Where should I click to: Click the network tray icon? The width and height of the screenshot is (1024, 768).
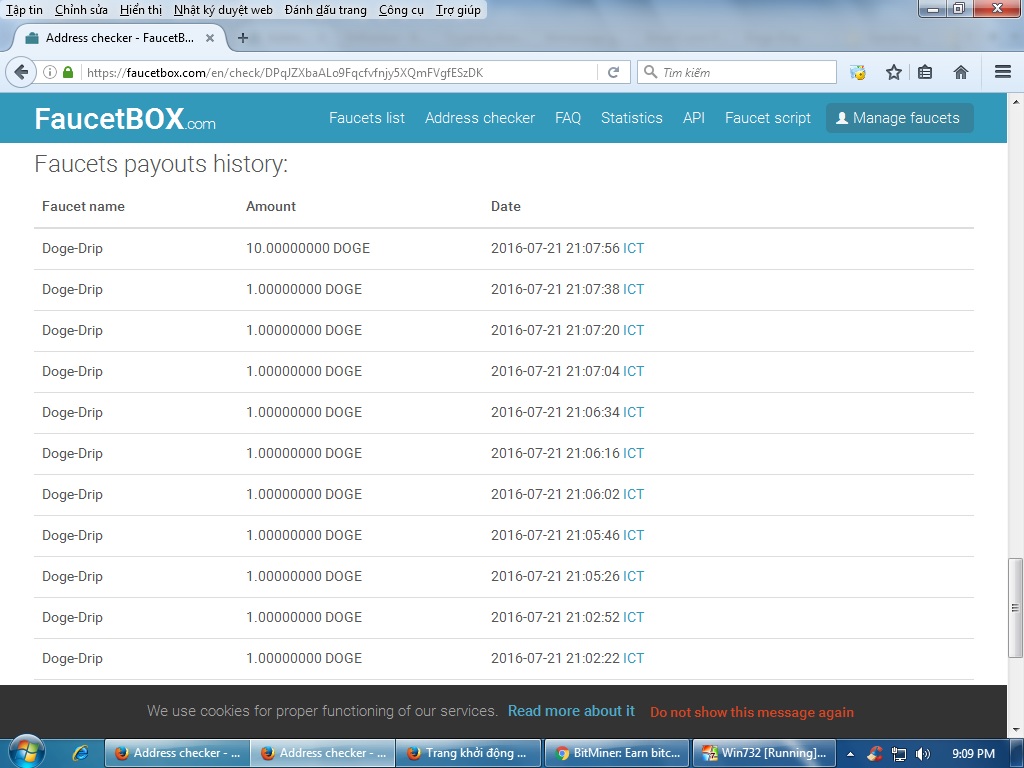(x=899, y=754)
